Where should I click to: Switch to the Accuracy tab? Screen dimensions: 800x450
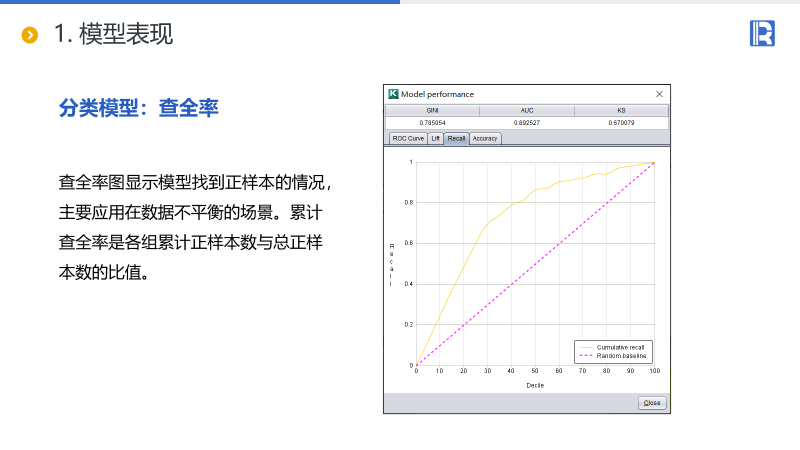click(x=485, y=138)
